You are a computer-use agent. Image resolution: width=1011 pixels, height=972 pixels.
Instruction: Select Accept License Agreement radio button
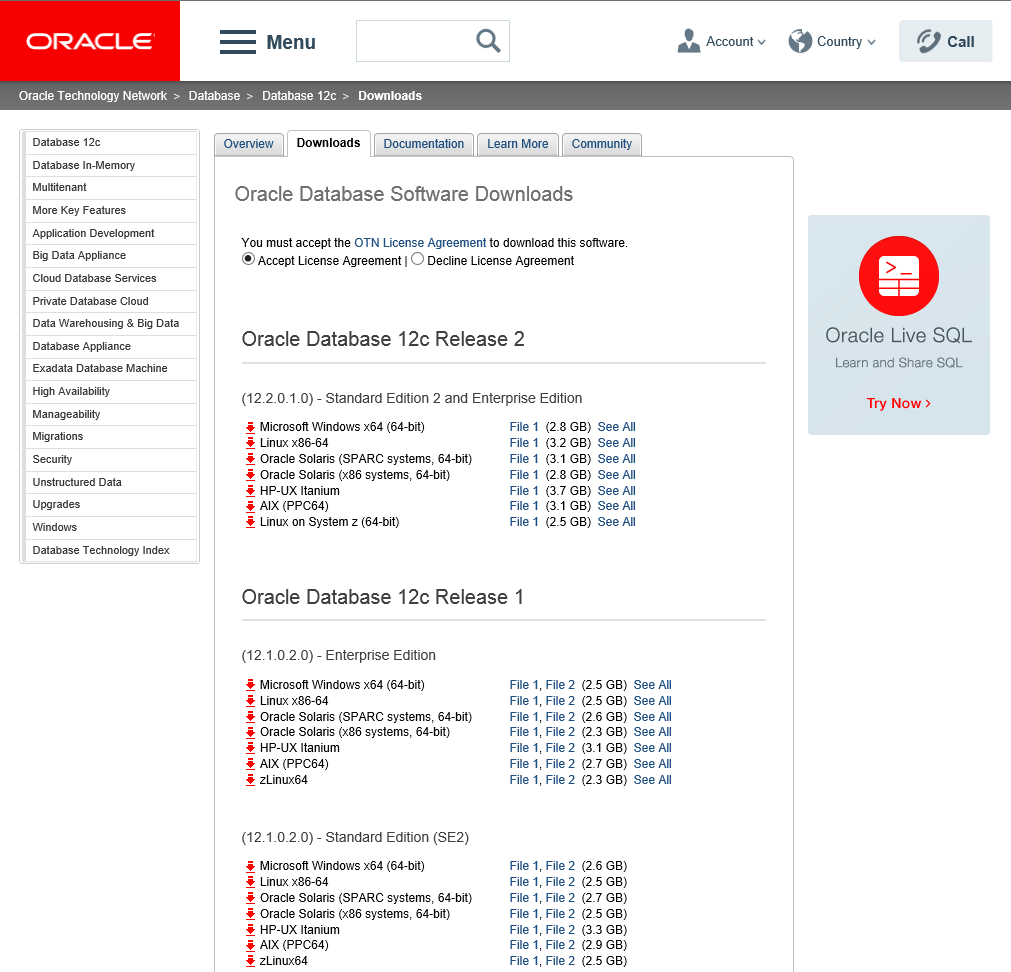(248, 259)
